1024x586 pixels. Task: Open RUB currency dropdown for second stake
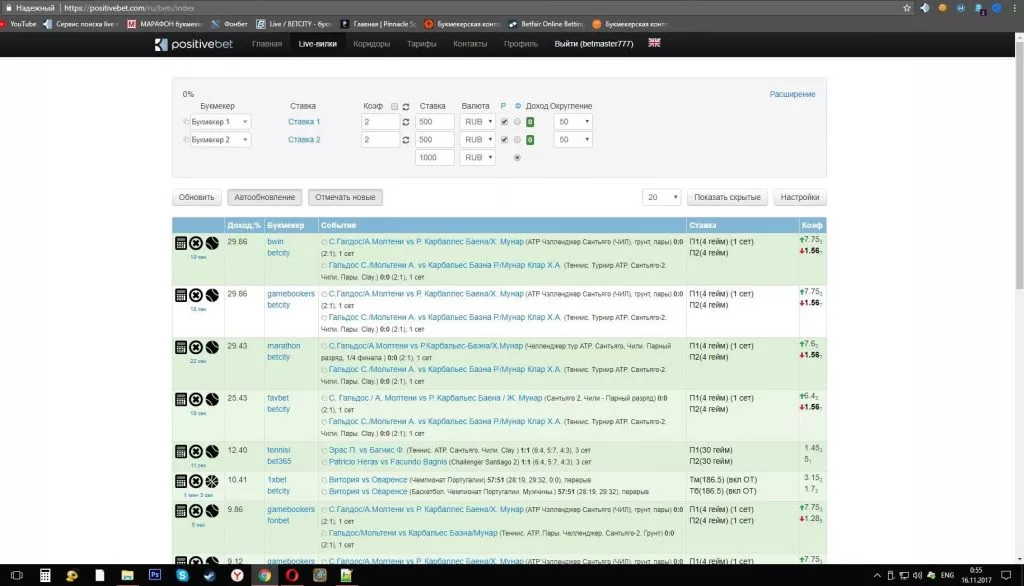pyautogui.click(x=477, y=140)
